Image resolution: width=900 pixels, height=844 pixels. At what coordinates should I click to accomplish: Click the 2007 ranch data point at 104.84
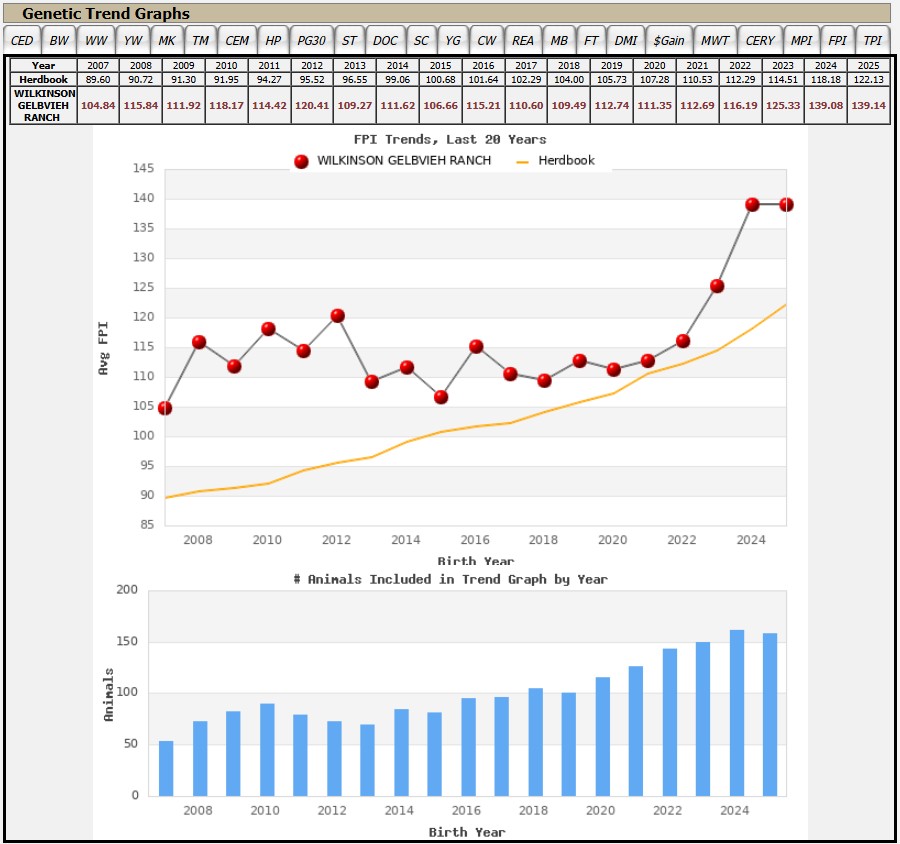165,408
